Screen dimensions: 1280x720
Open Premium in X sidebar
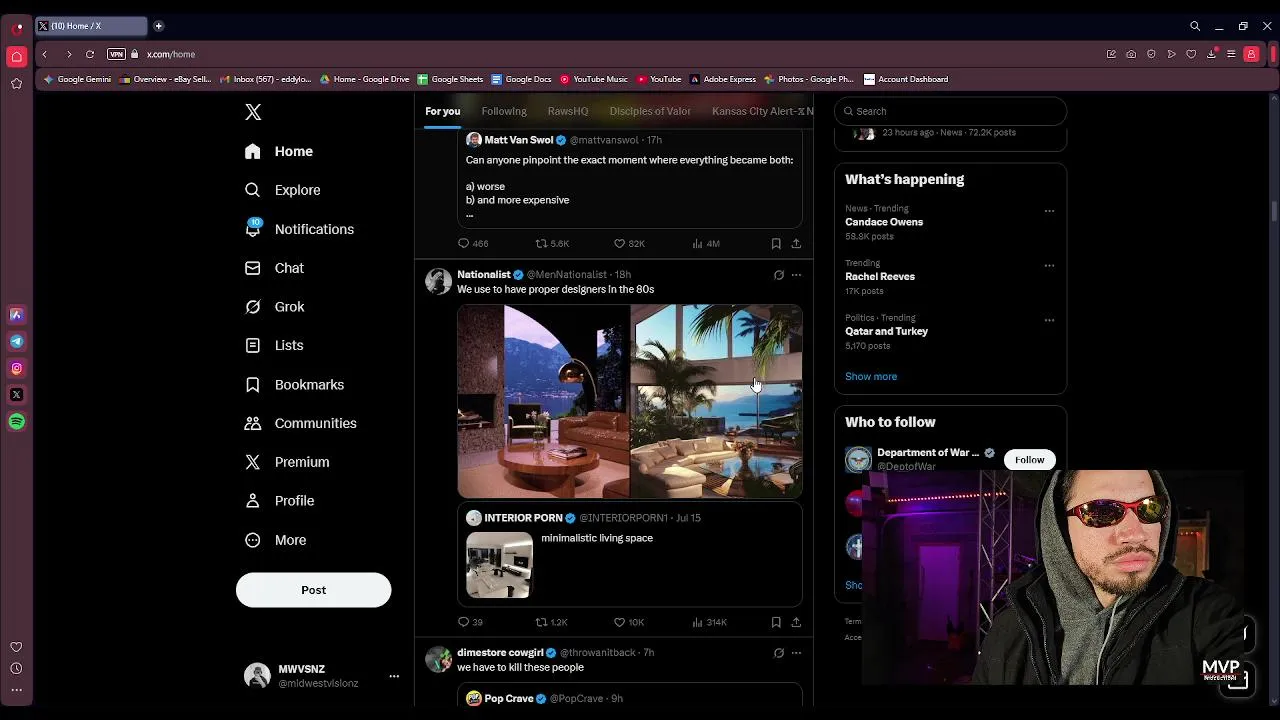[288, 462]
